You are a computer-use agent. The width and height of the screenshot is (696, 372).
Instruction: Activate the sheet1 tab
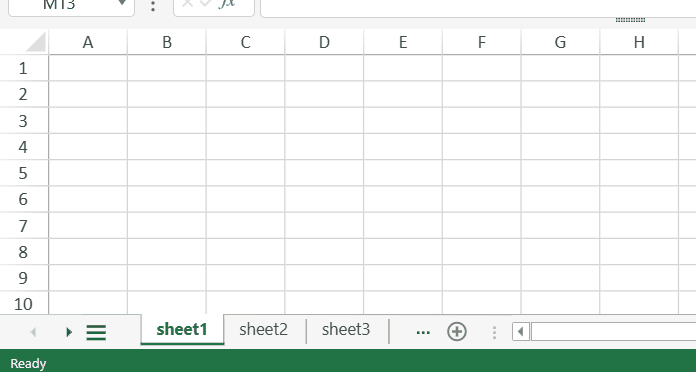(x=182, y=330)
